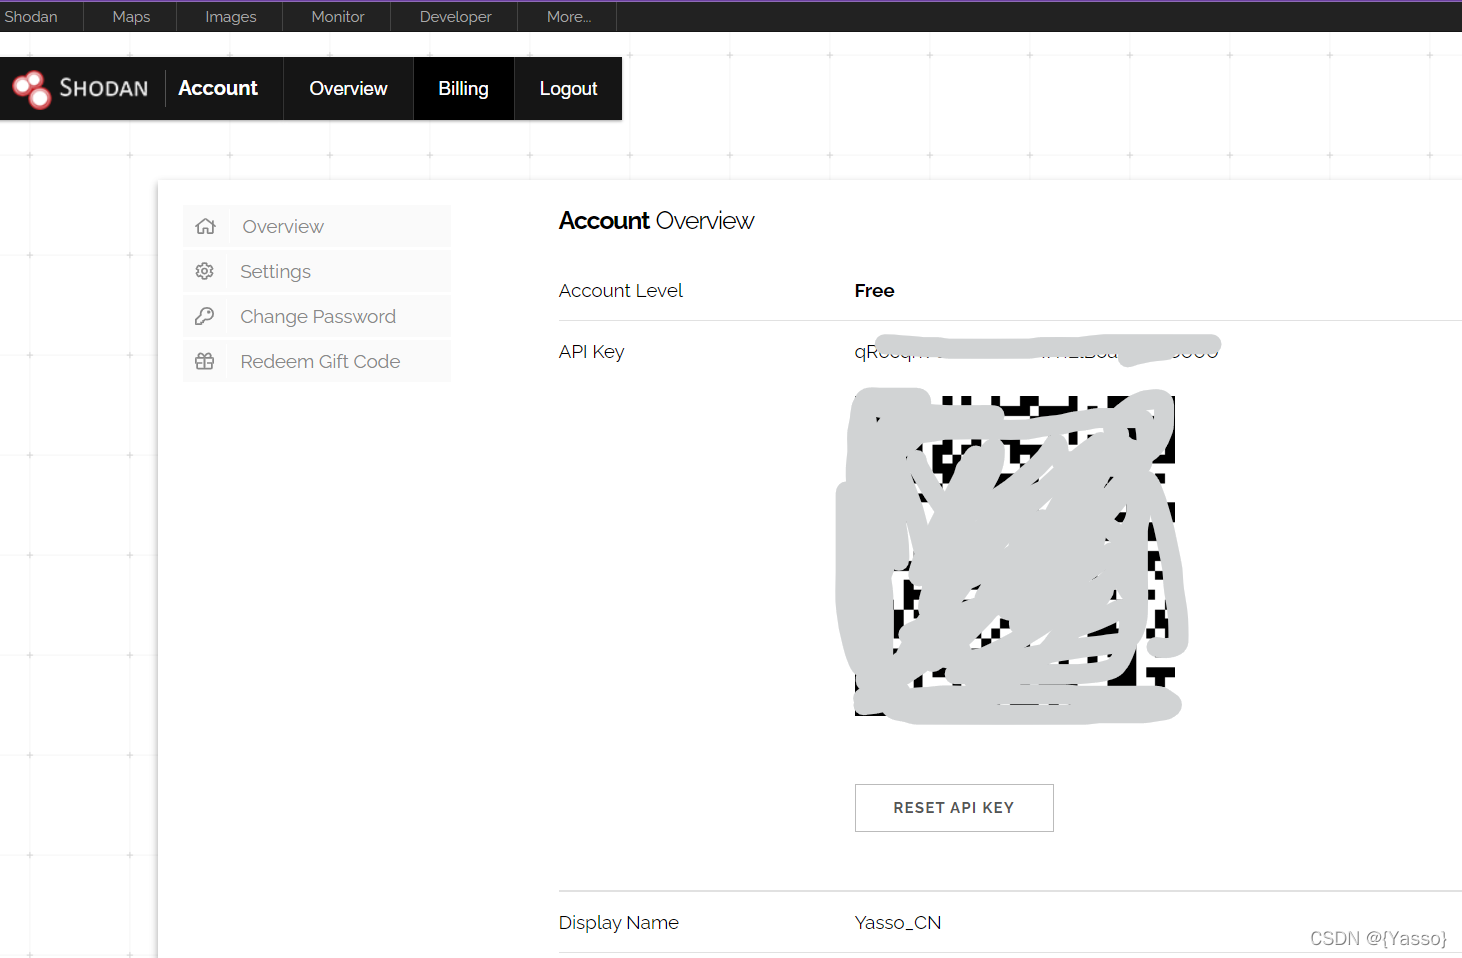The width and height of the screenshot is (1462, 958).
Task: Click the API Key label
Action: coord(591,352)
